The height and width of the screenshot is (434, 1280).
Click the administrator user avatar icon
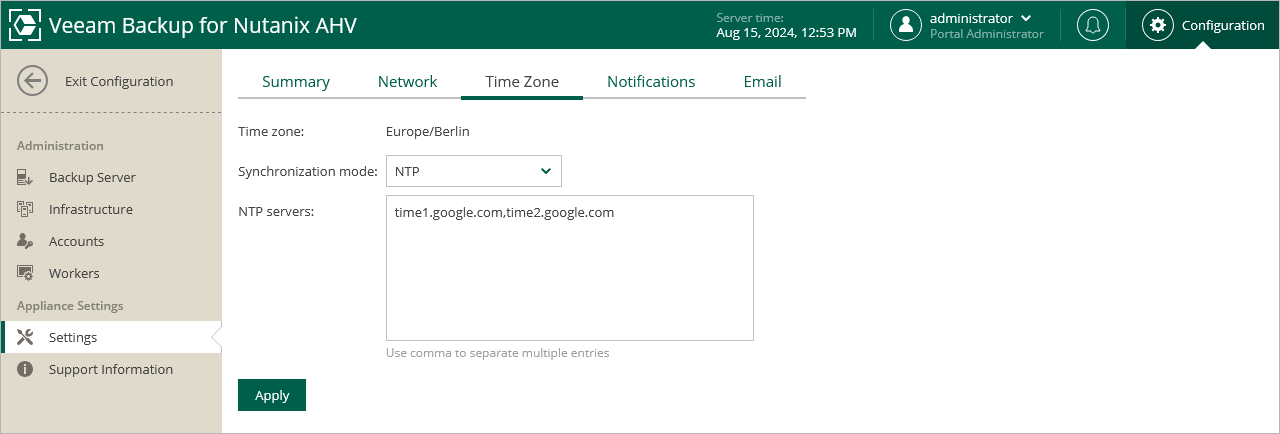(906, 25)
